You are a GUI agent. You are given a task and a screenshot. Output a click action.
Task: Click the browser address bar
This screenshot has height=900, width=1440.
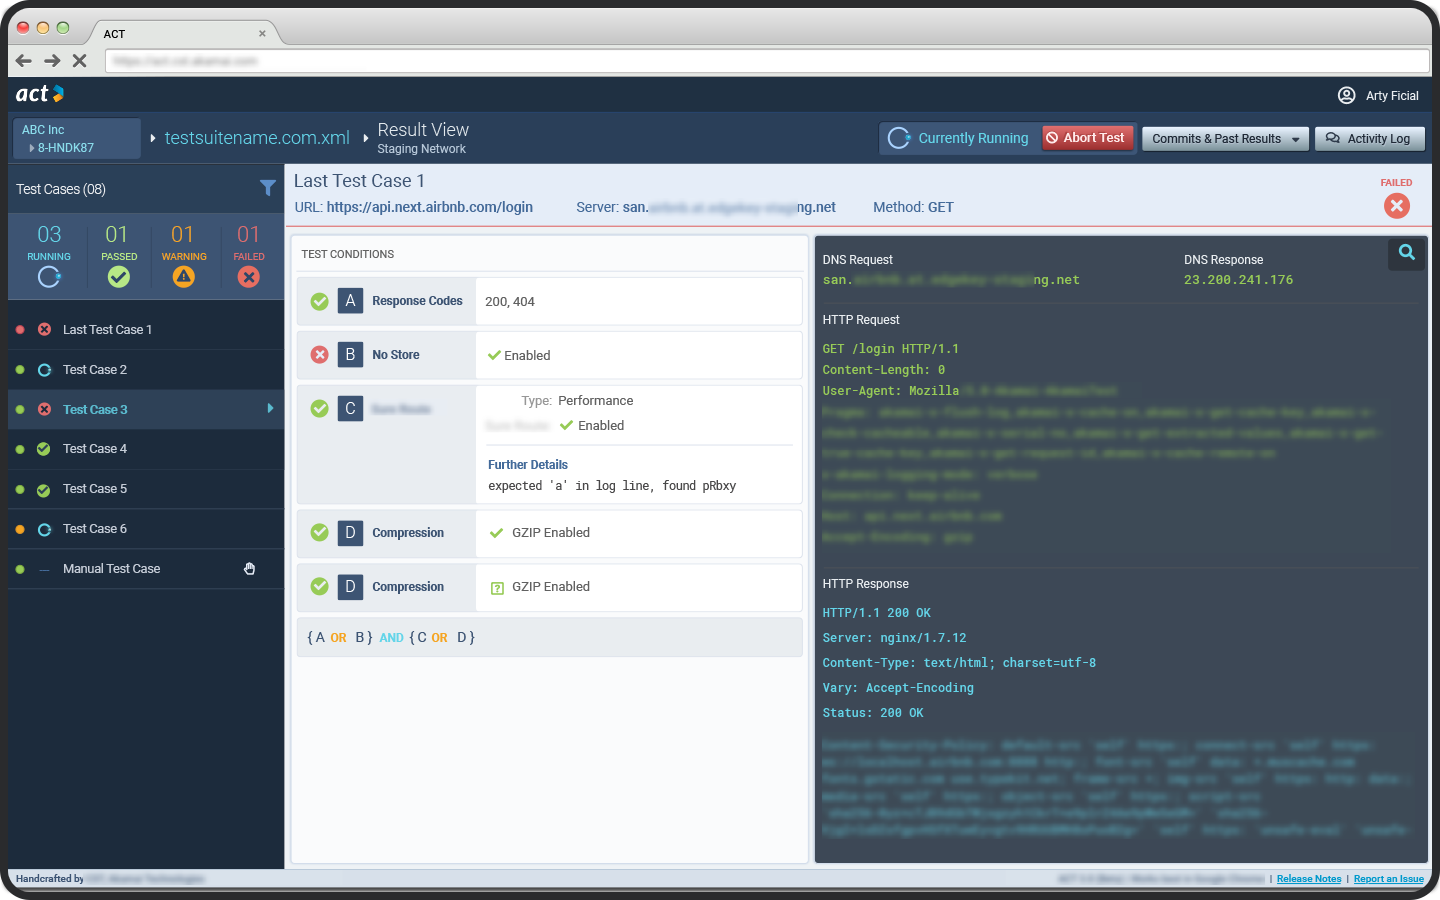pyautogui.click(x=766, y=61)
